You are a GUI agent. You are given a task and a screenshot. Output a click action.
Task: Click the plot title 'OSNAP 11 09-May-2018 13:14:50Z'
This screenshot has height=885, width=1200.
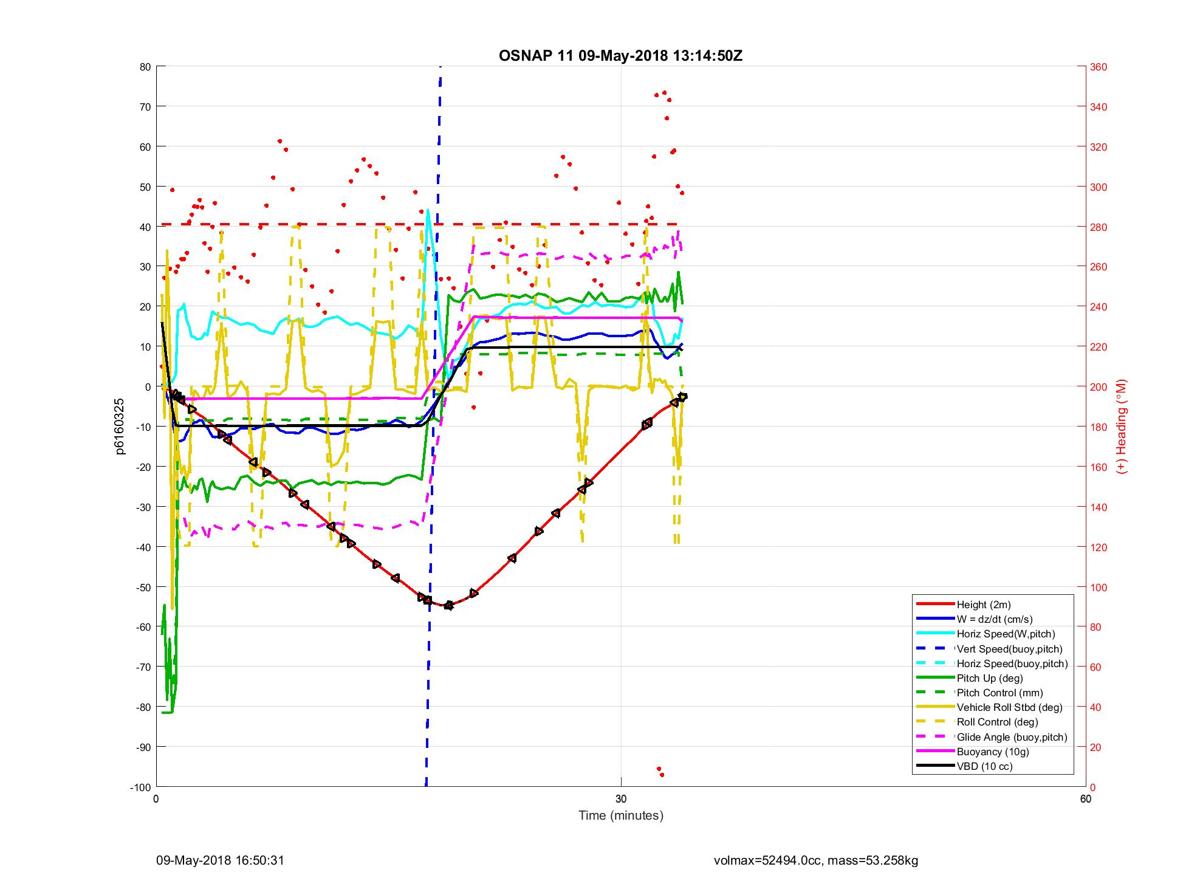tap(620, 55)
